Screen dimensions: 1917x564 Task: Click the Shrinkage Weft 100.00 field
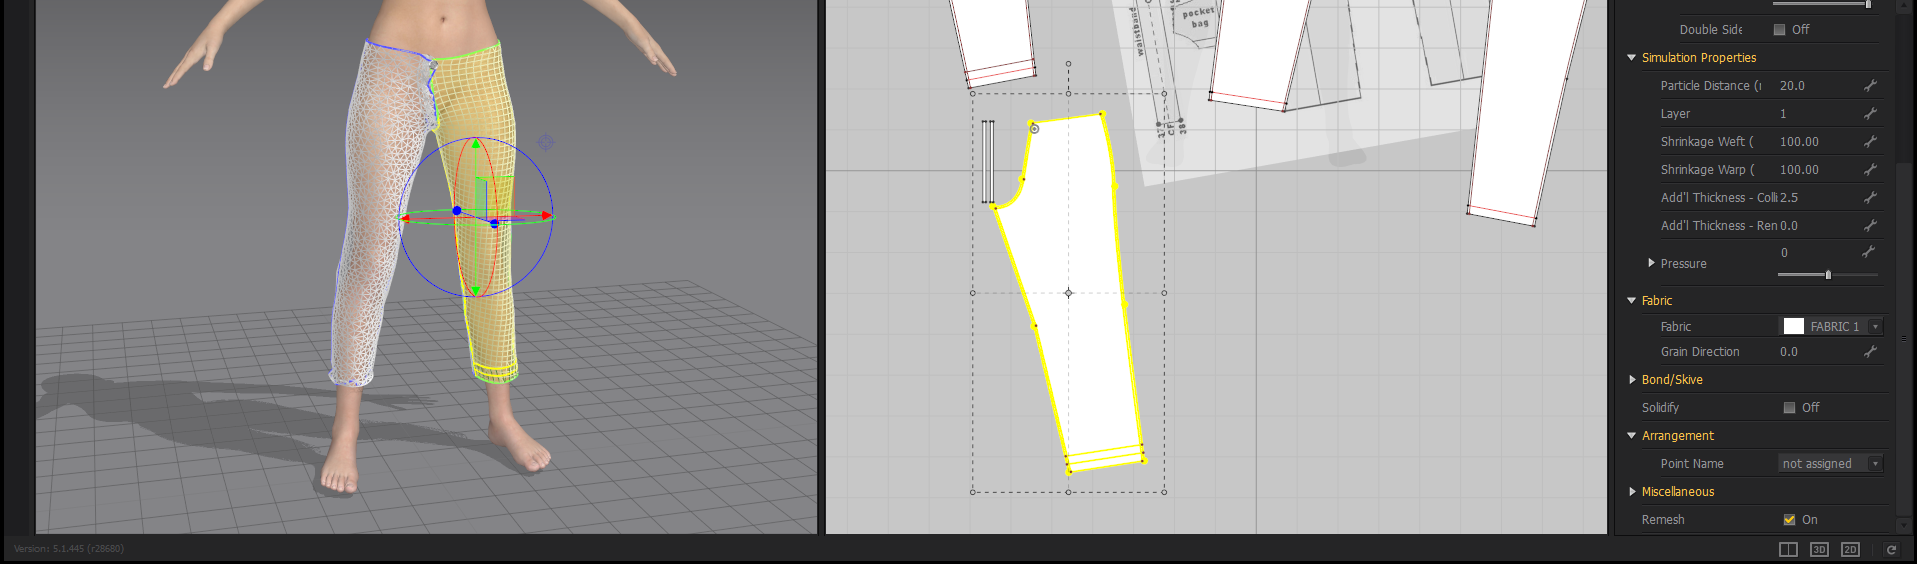(x=1799, y=142)
